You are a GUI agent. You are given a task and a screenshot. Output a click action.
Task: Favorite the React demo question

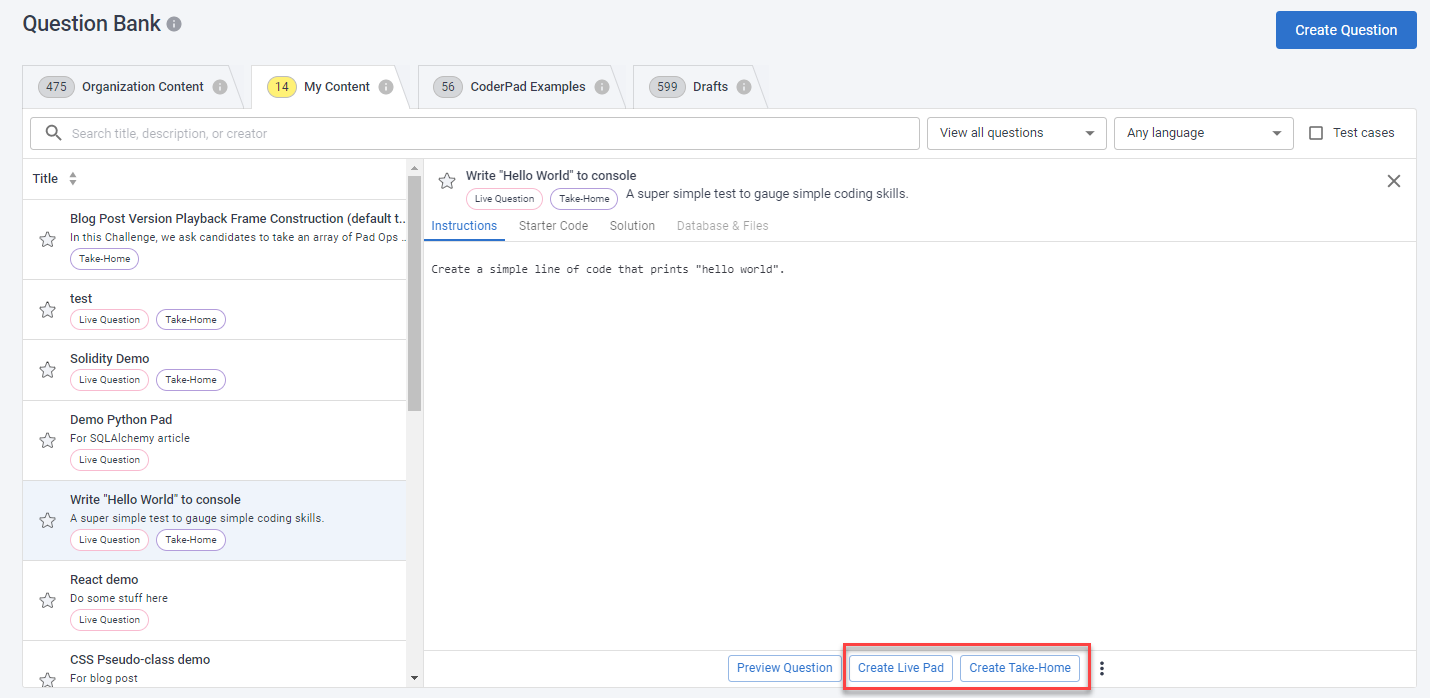point(47,600)
